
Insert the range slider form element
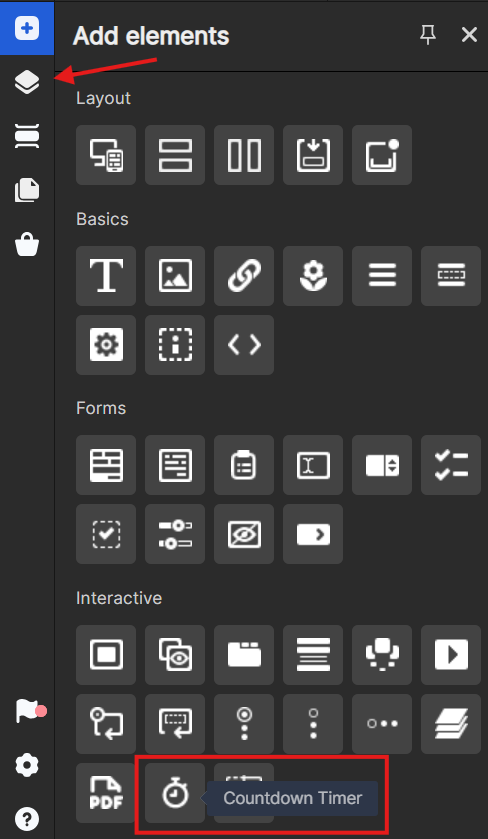coord(175,534)
